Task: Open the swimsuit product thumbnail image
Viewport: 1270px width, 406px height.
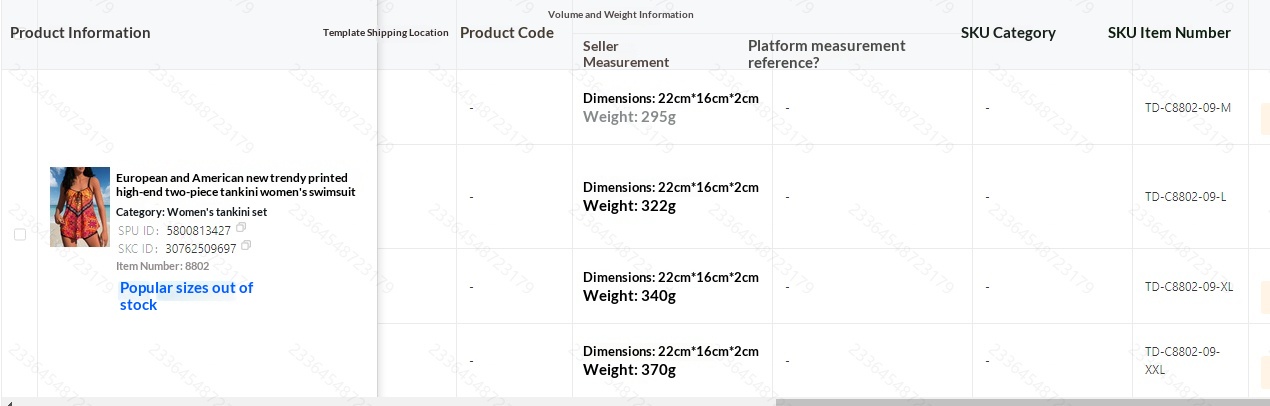Action: [80, 207]
